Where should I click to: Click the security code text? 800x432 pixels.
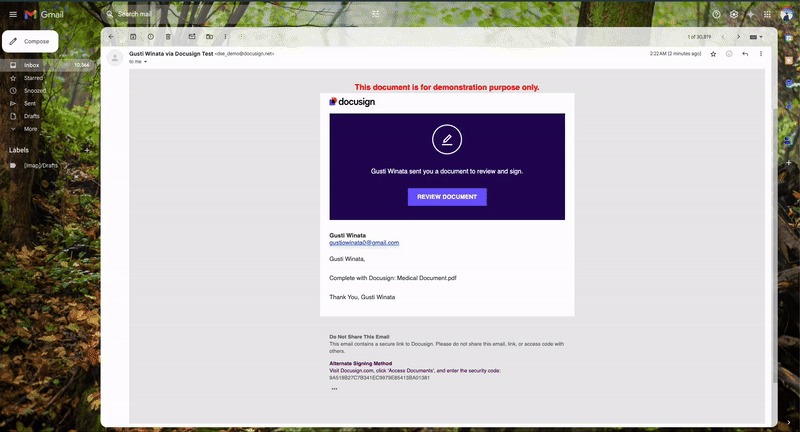379,378
